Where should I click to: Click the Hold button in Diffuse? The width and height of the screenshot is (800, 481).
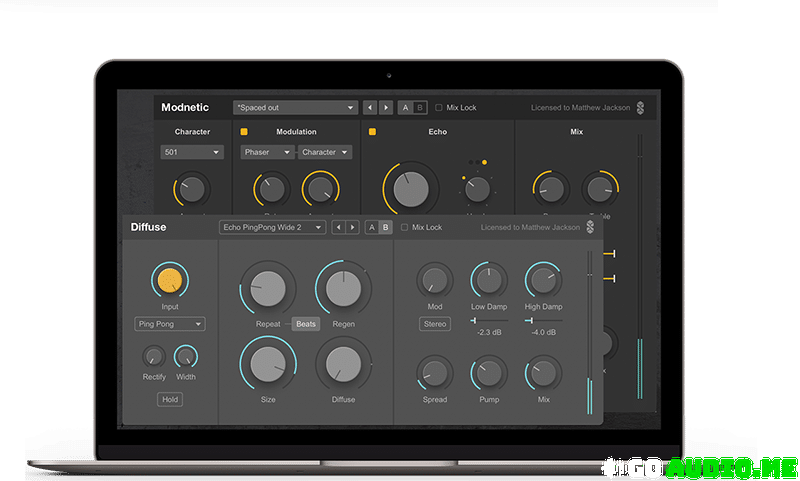pos(170,399)
